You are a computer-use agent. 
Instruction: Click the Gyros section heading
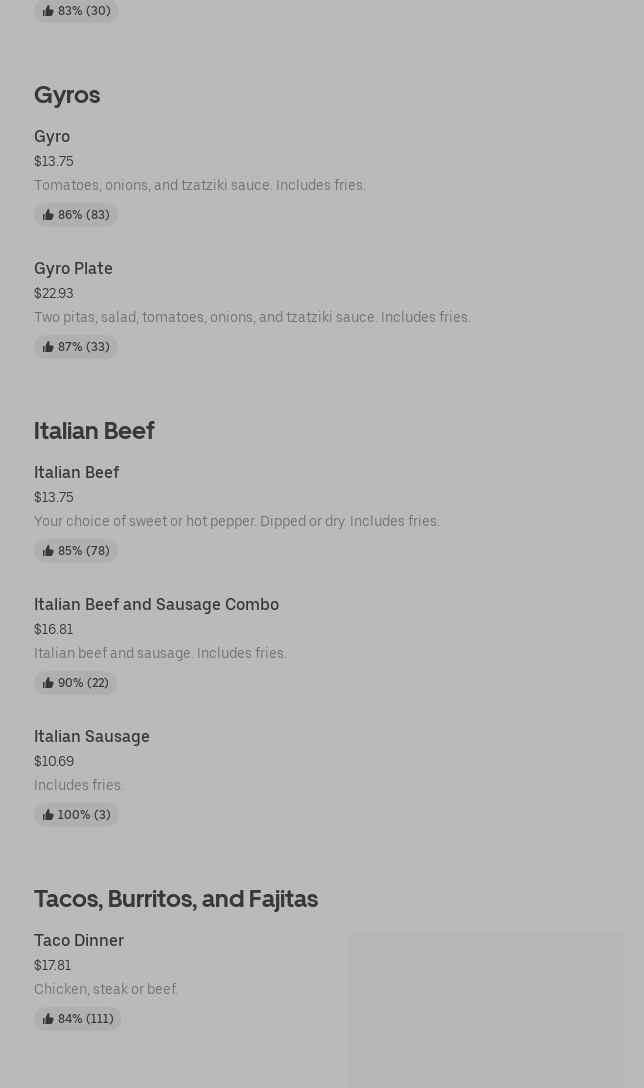click(67, 94)
